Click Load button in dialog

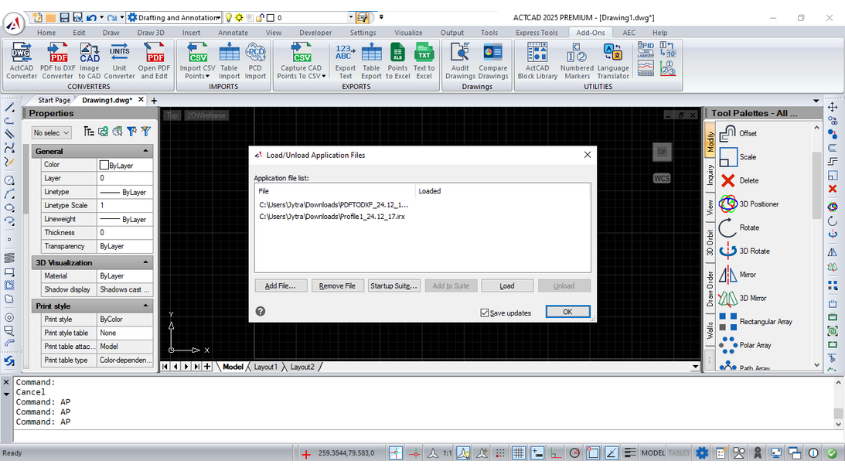[x=507, y=286]
